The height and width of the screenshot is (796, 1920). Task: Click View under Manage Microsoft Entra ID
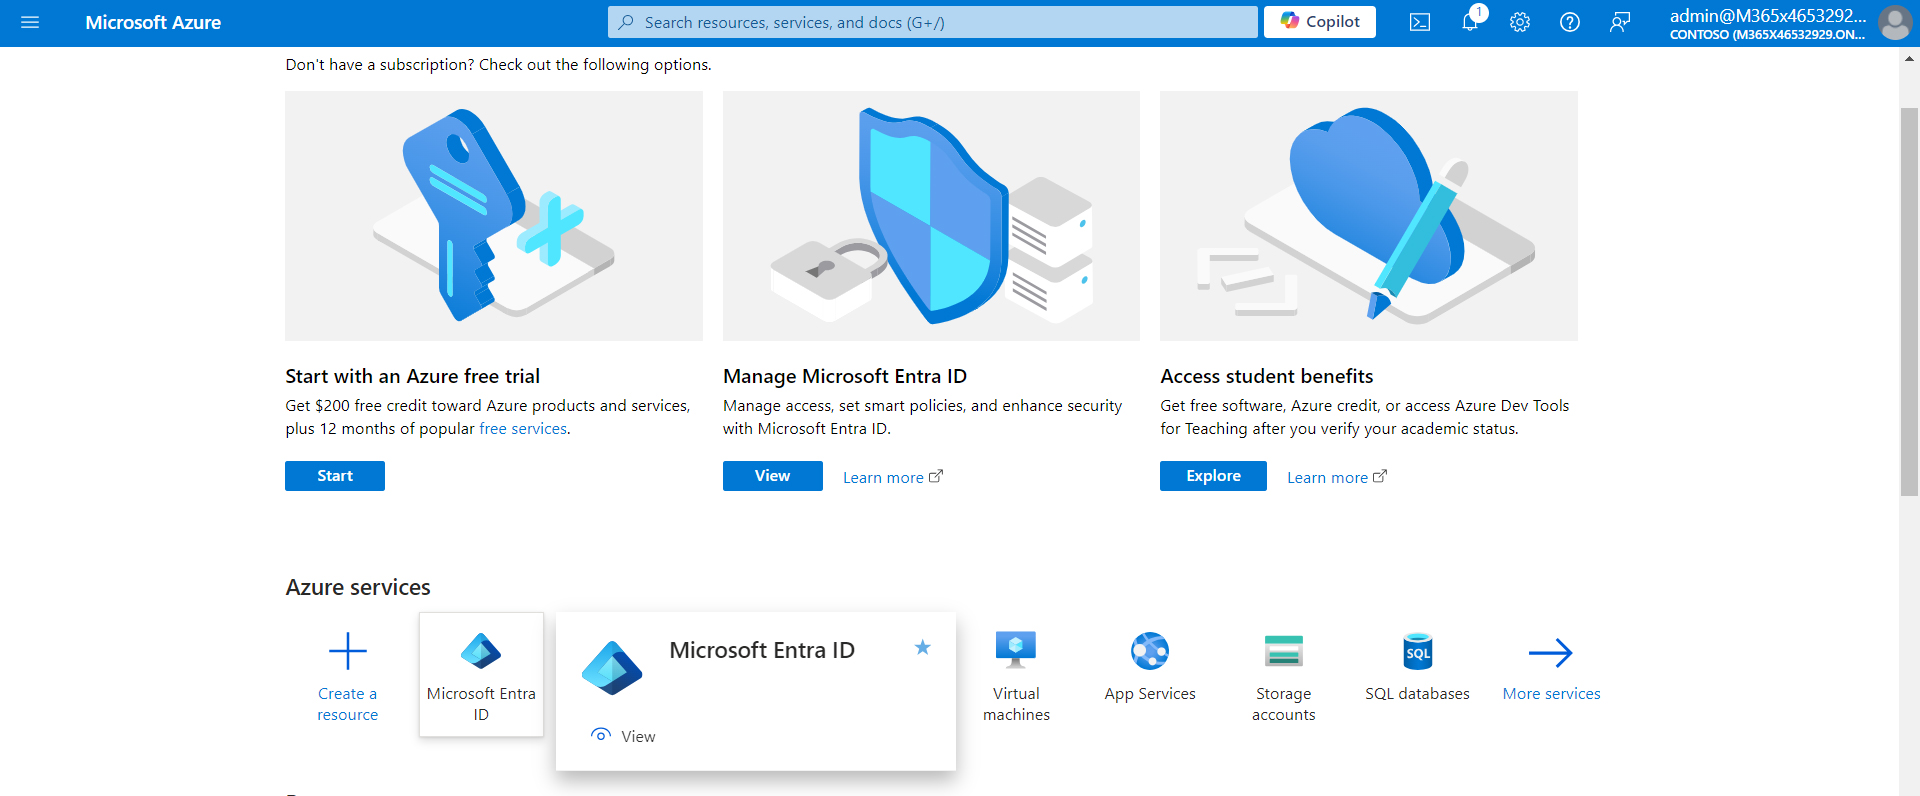(773, 476)
